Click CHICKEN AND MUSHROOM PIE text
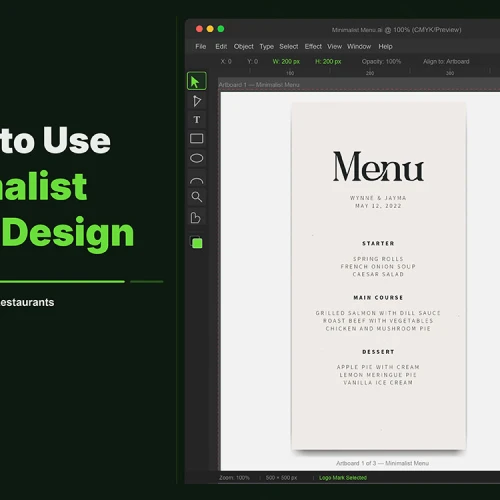 [x=378, y=329]
